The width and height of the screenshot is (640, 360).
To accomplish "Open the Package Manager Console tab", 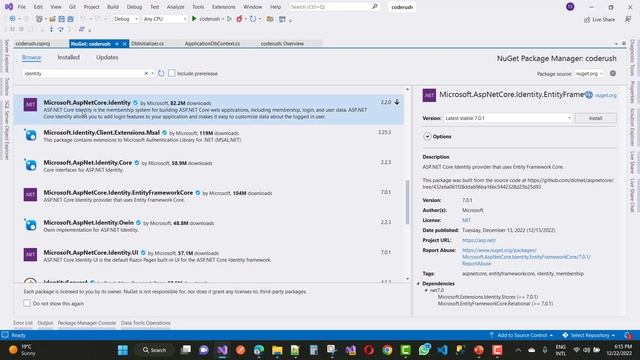I will [x=87, y=323].
